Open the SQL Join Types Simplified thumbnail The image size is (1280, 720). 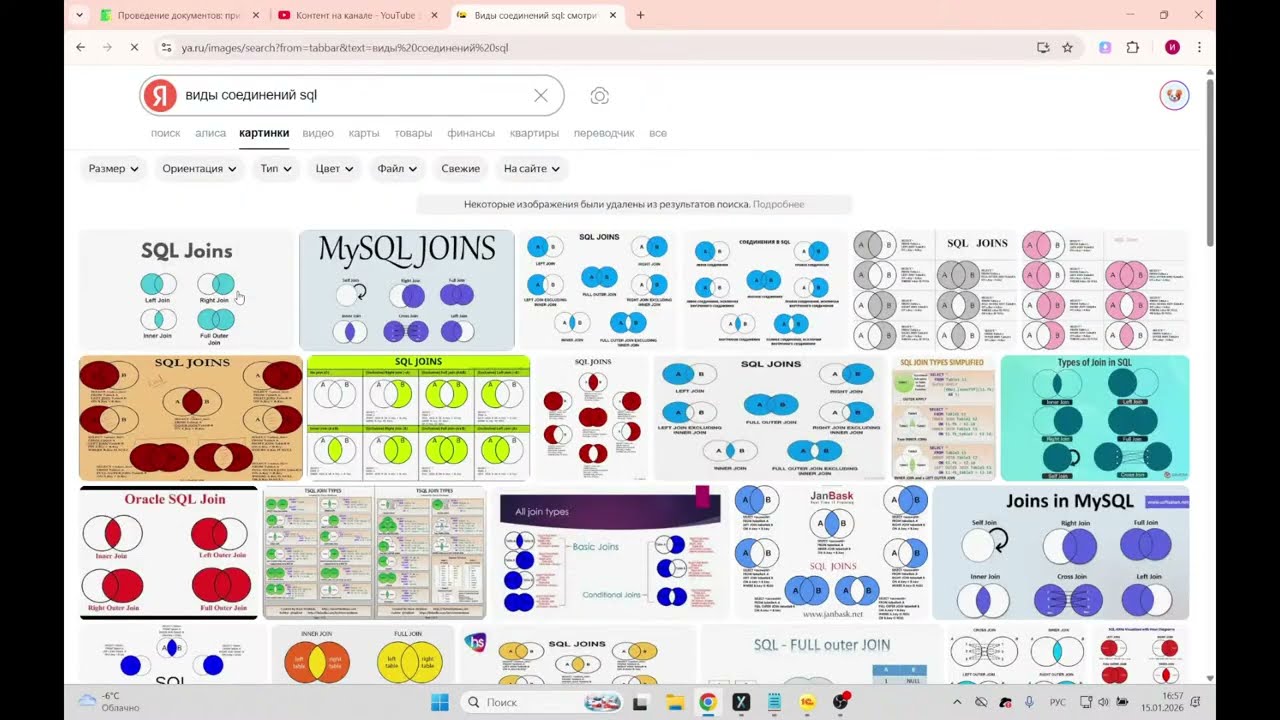point(944,418)
